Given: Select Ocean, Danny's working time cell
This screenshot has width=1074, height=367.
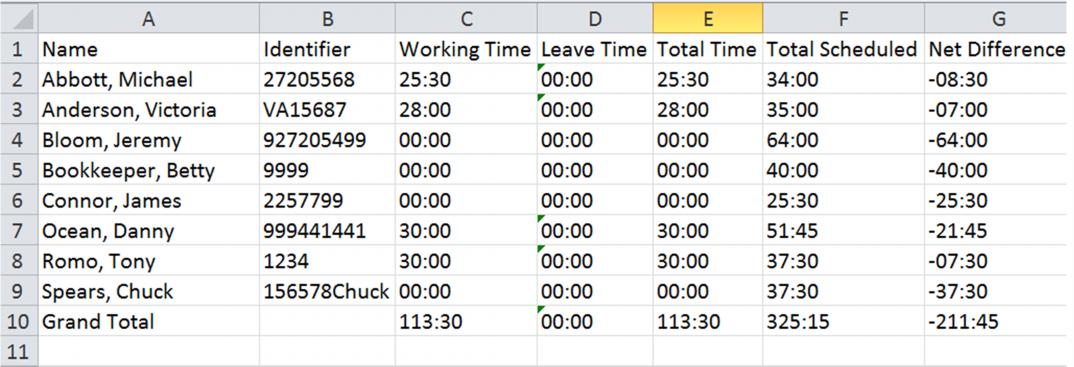Looking at the screenshot, I should coord(466,231).
